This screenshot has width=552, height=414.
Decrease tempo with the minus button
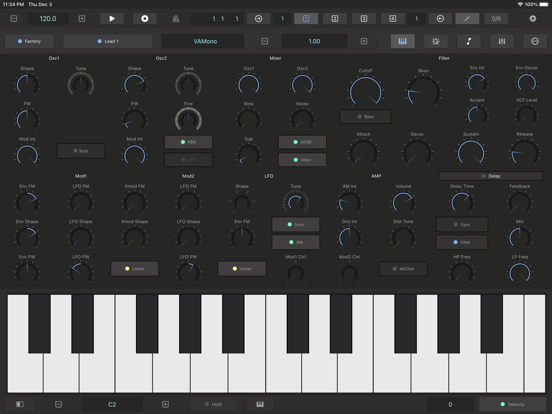coord(14,19)
